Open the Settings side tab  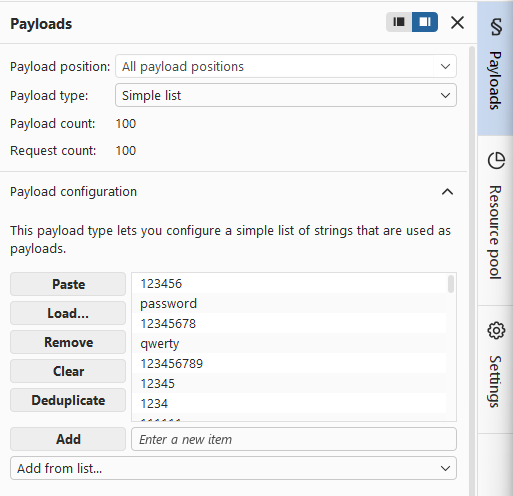495,369
